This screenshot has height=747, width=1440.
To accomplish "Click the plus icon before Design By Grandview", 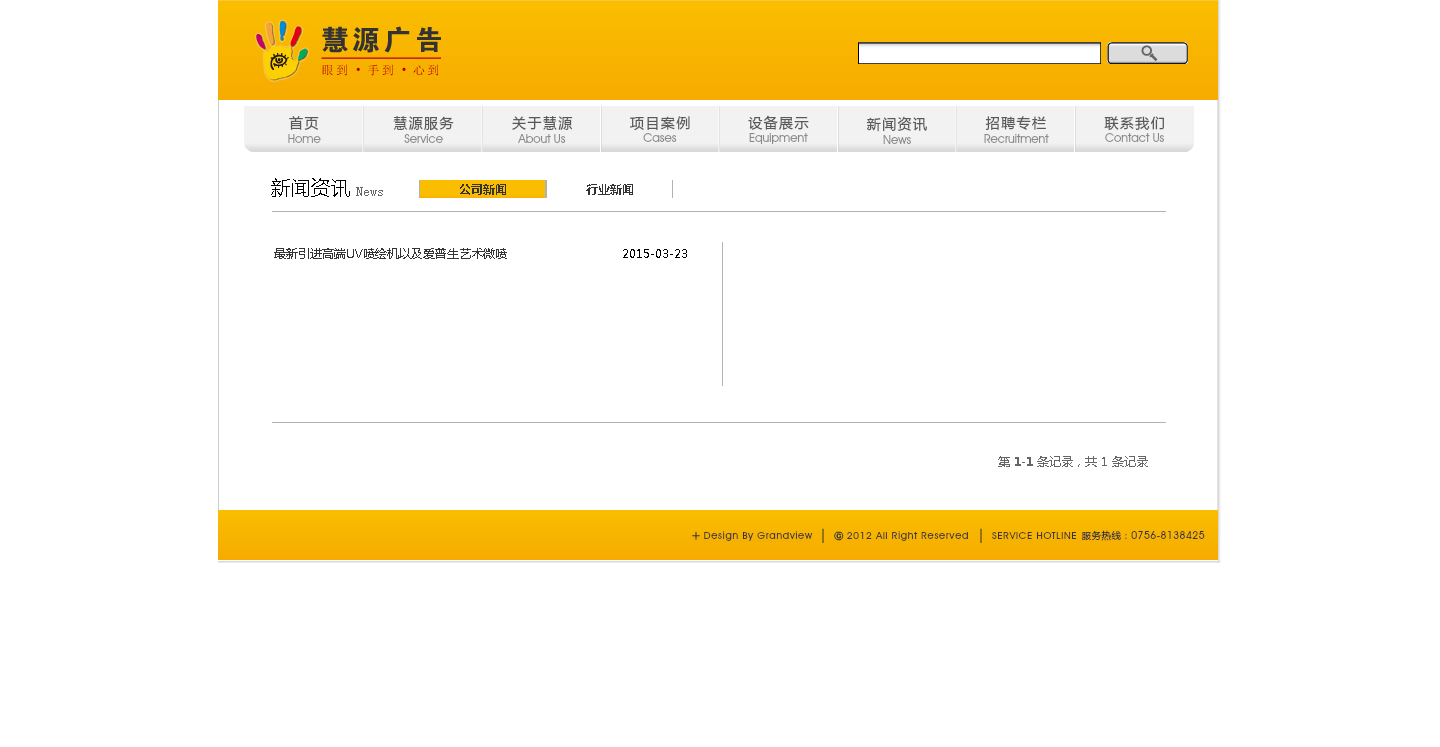I will [x=696, y=536].
